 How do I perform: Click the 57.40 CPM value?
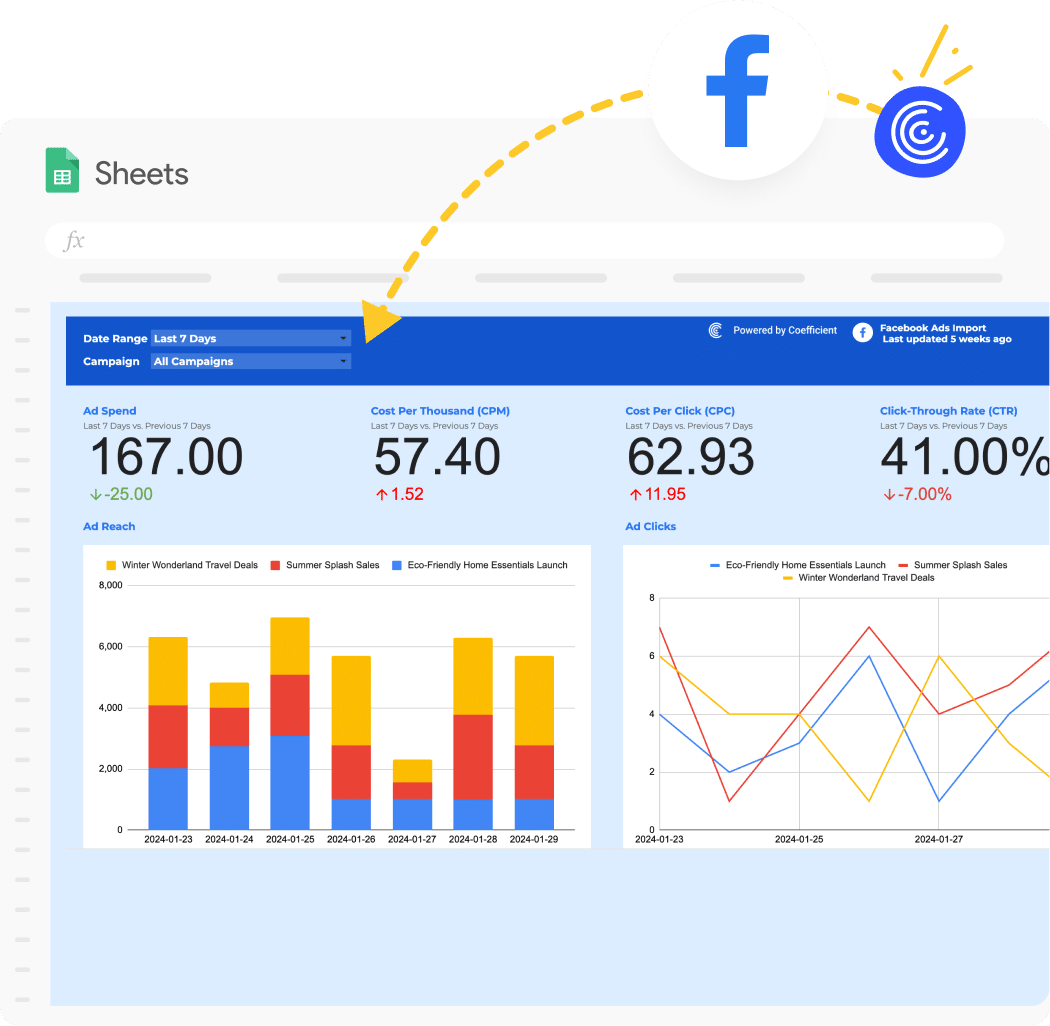(437, 457)
